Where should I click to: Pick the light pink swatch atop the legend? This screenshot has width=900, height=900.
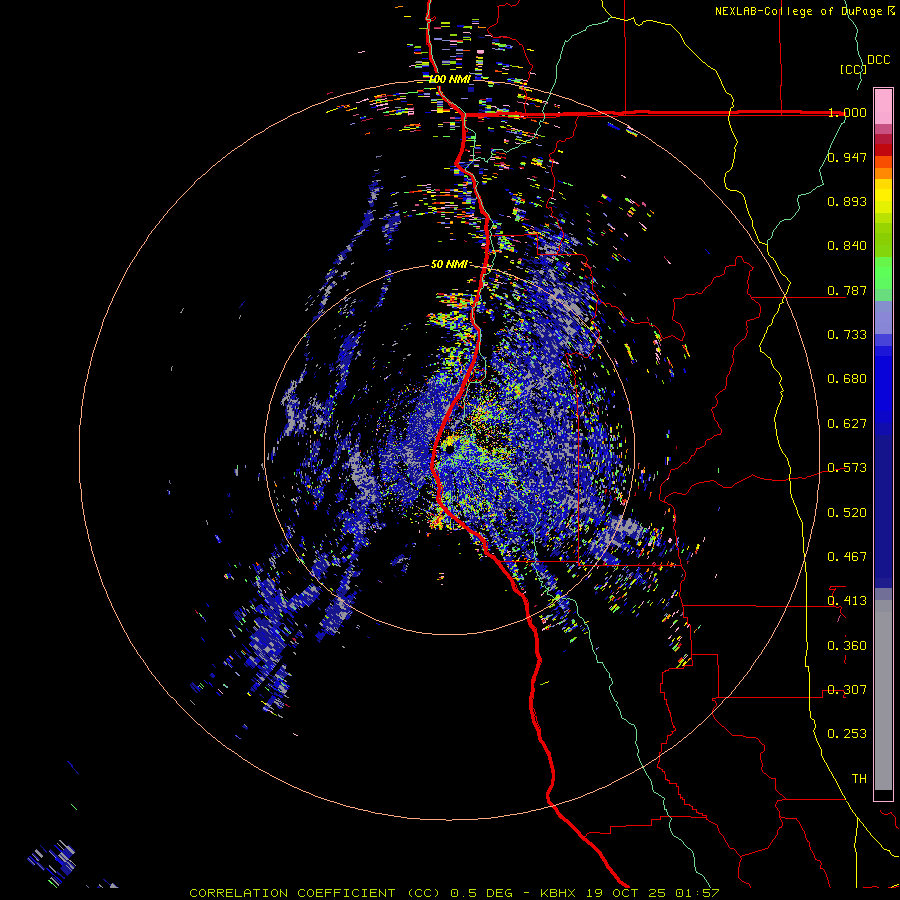[x=883, y=106]
